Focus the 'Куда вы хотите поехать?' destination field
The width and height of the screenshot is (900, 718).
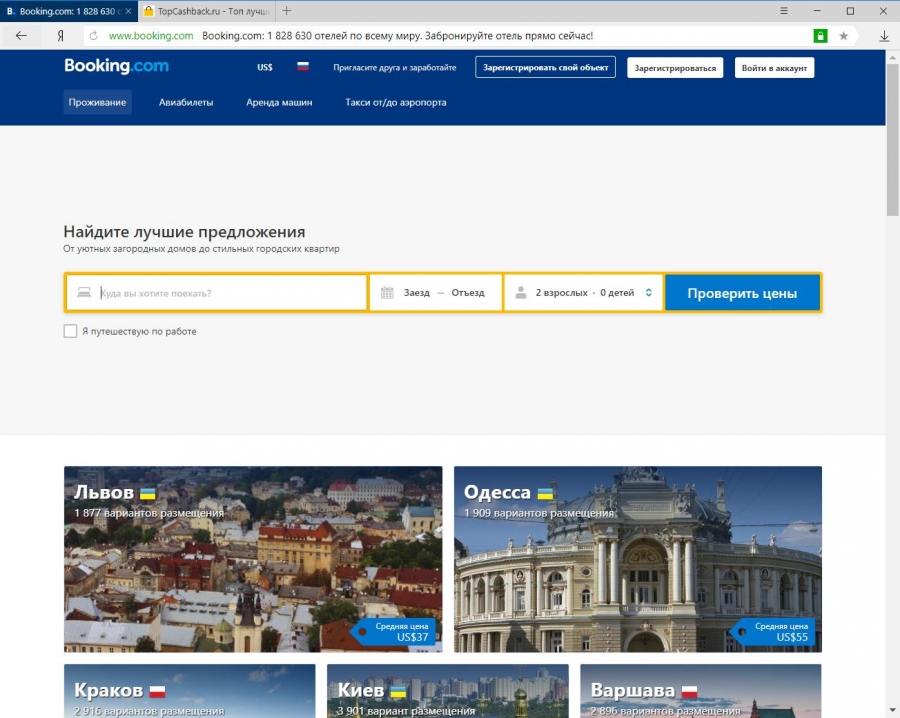[x=216, y=293]
